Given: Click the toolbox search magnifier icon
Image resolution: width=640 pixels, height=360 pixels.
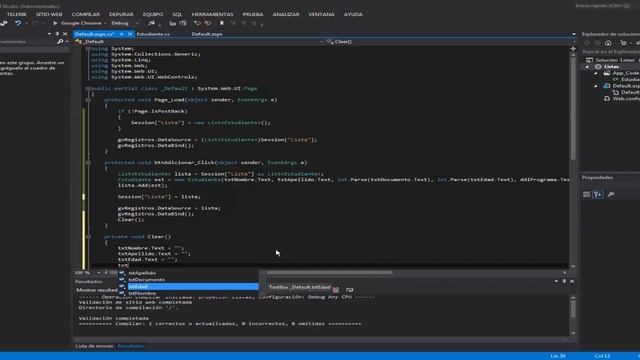Looking at the screenshot, I should [60, 42].
